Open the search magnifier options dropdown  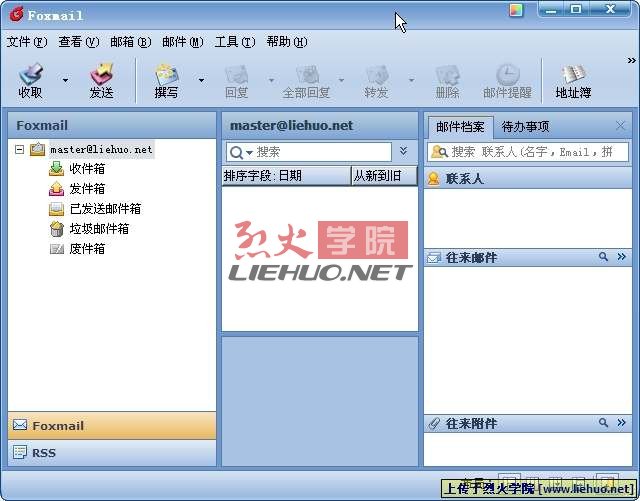pos(241,153)
